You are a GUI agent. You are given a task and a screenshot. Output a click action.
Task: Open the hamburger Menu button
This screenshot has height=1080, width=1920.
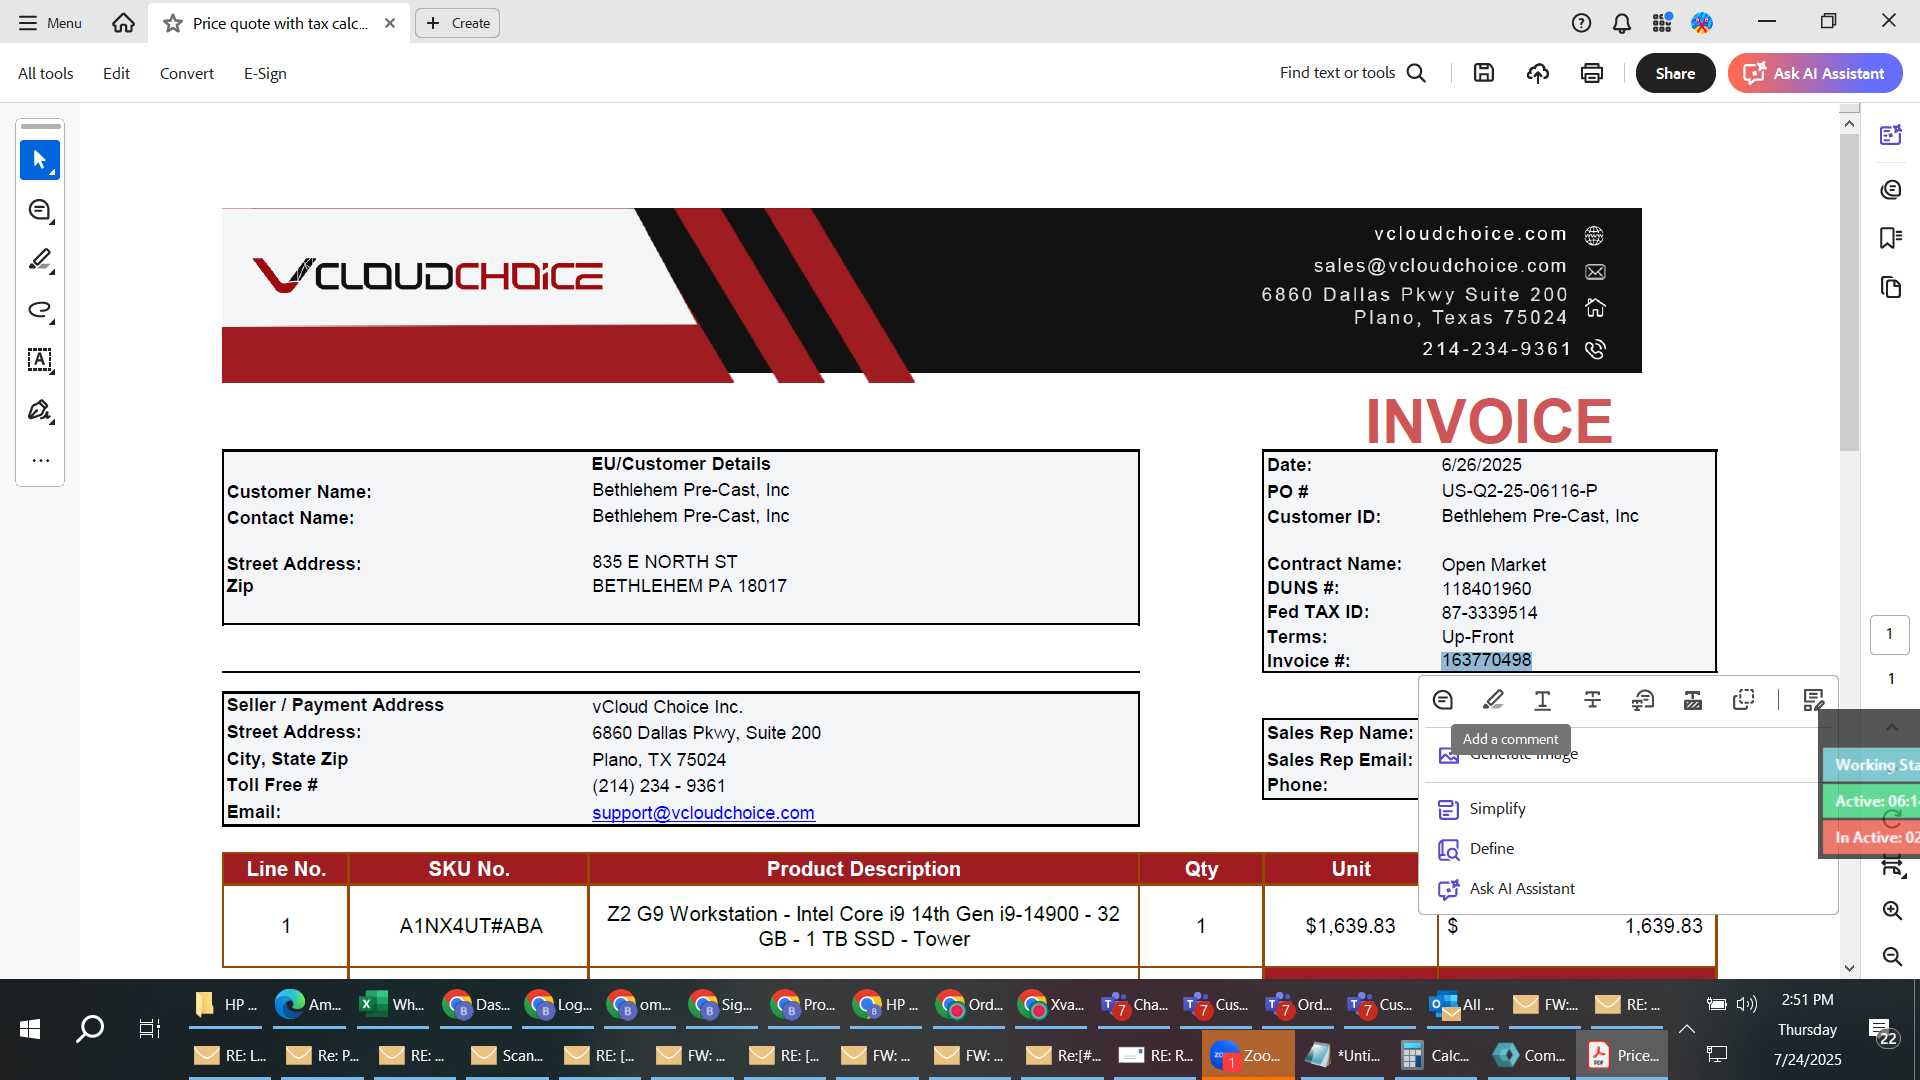(50, 22)
